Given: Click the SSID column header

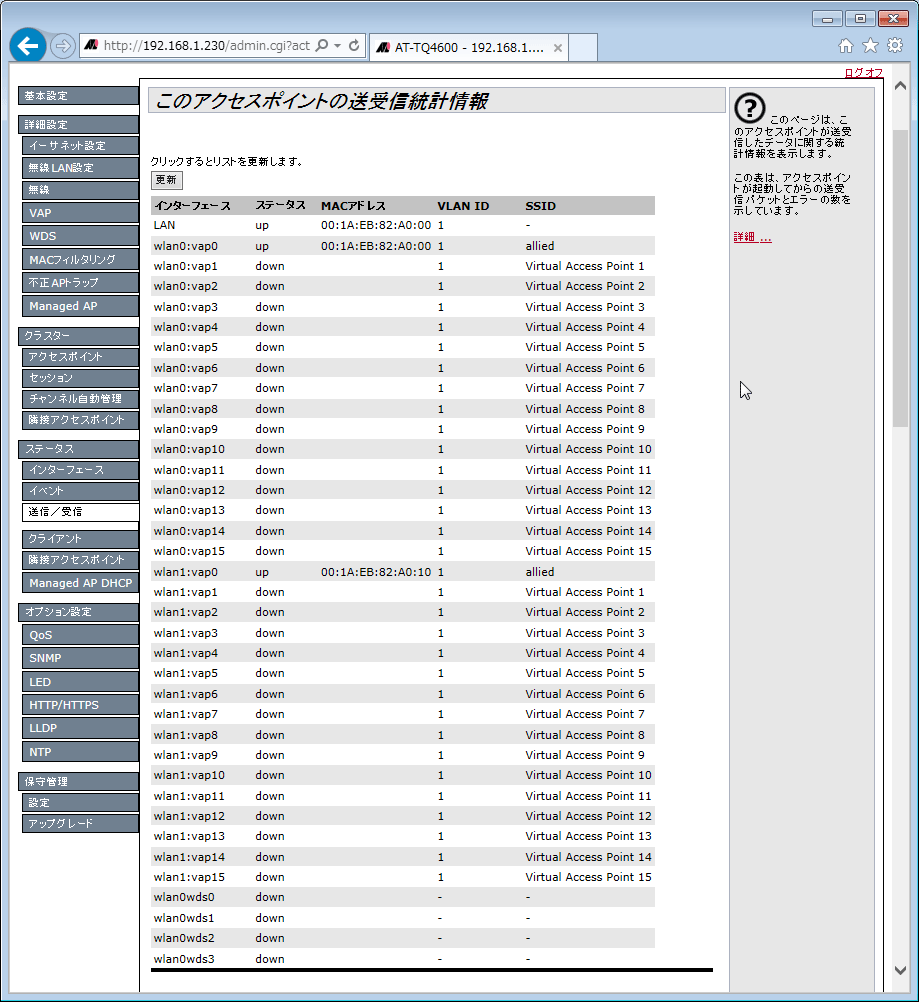Looking at the screenshot, I should pos(541,206).
